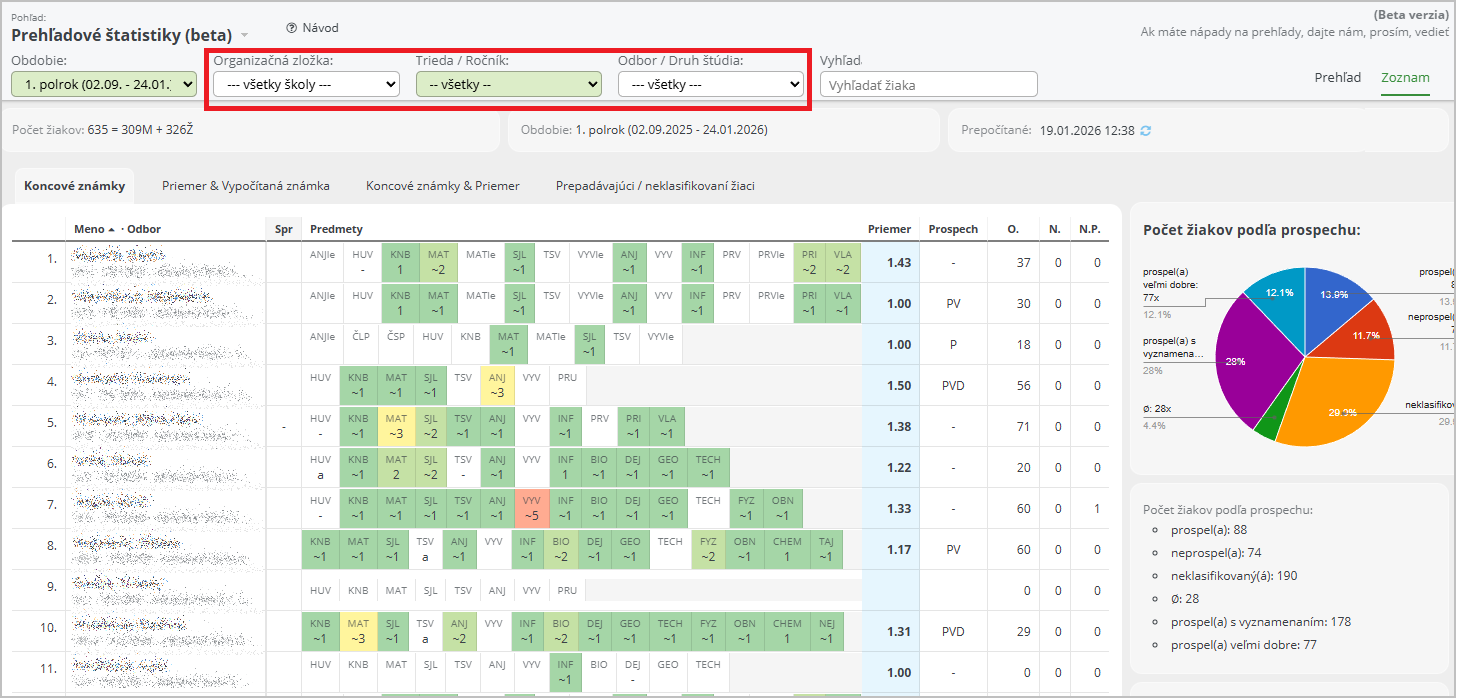Click the red VYV ~5 grade cell

pyautogui.click(x=530, y=509)
